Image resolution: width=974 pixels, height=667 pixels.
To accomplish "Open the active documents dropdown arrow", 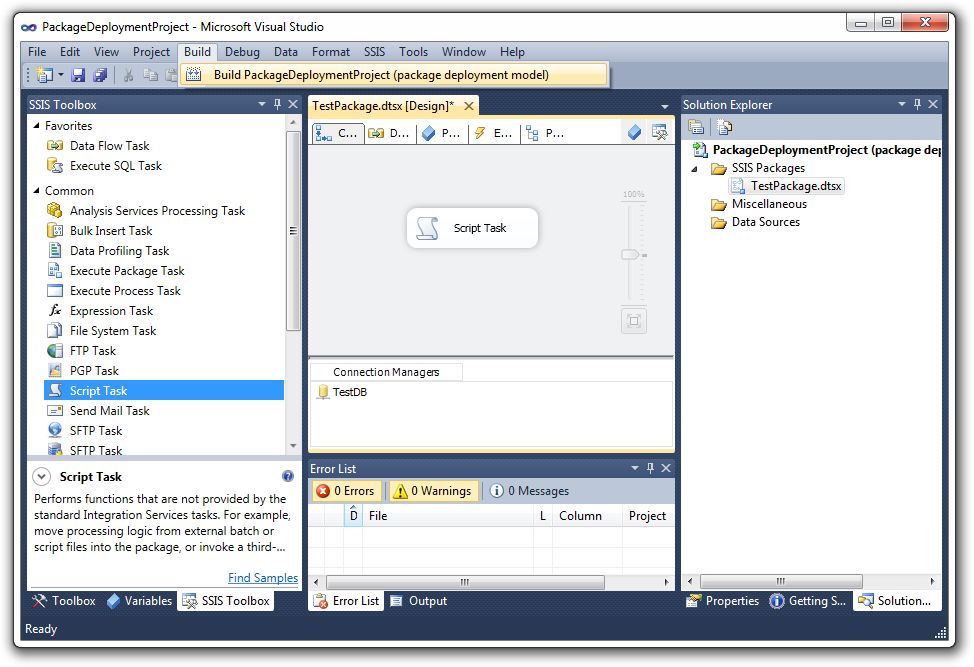I will point(665,107).
